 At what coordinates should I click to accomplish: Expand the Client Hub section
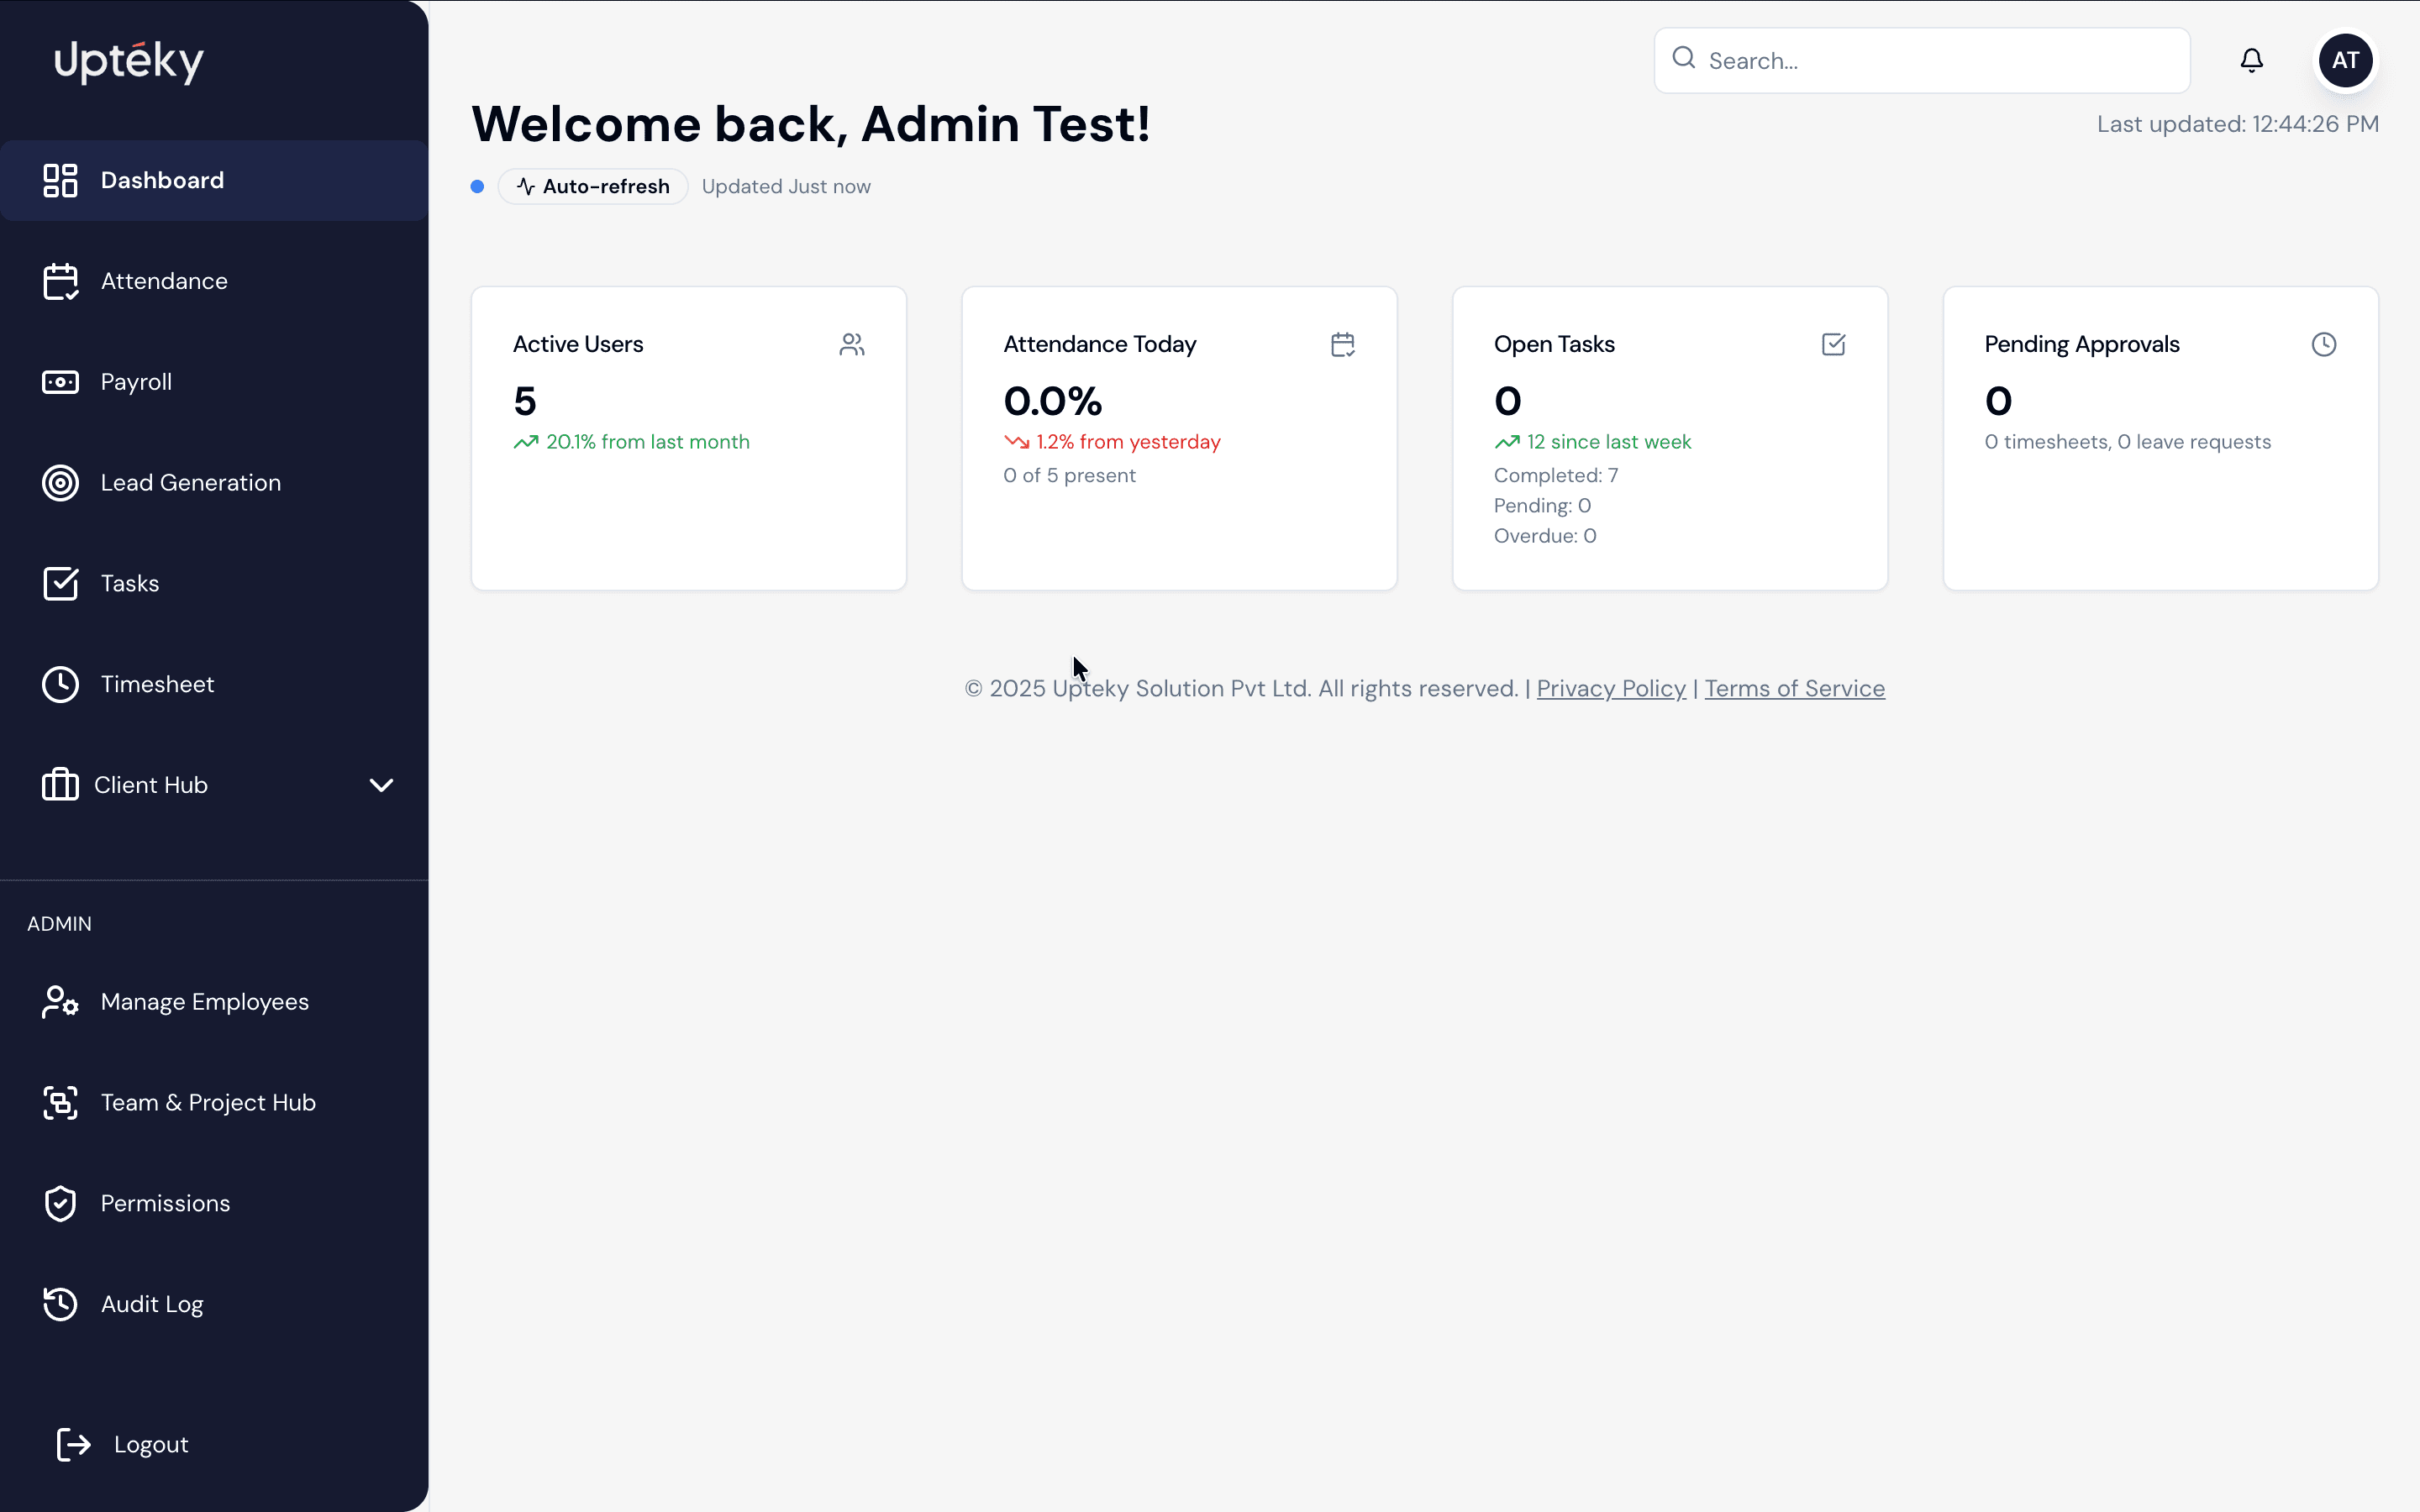pos(381,785)
